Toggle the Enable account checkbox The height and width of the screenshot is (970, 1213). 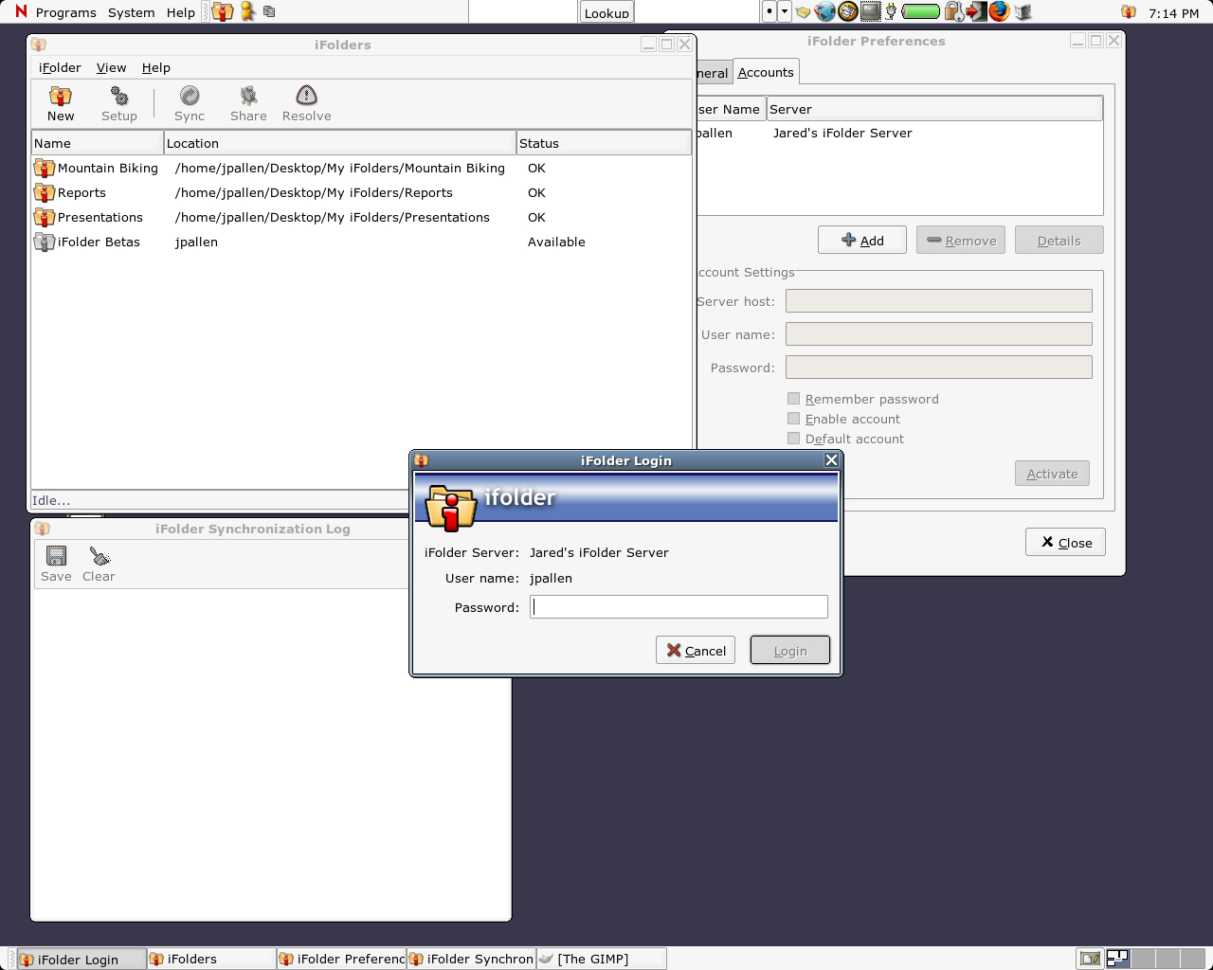(x=794, y=418)
